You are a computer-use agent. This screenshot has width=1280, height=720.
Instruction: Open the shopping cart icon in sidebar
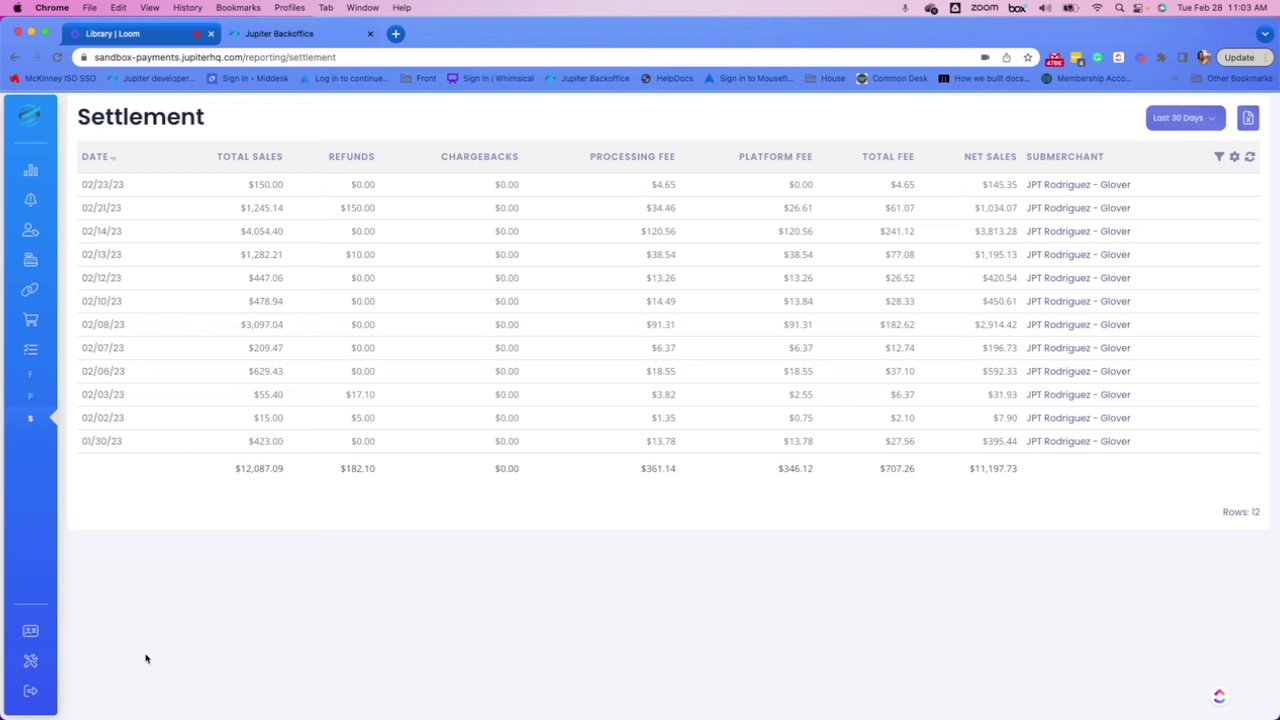30,320
